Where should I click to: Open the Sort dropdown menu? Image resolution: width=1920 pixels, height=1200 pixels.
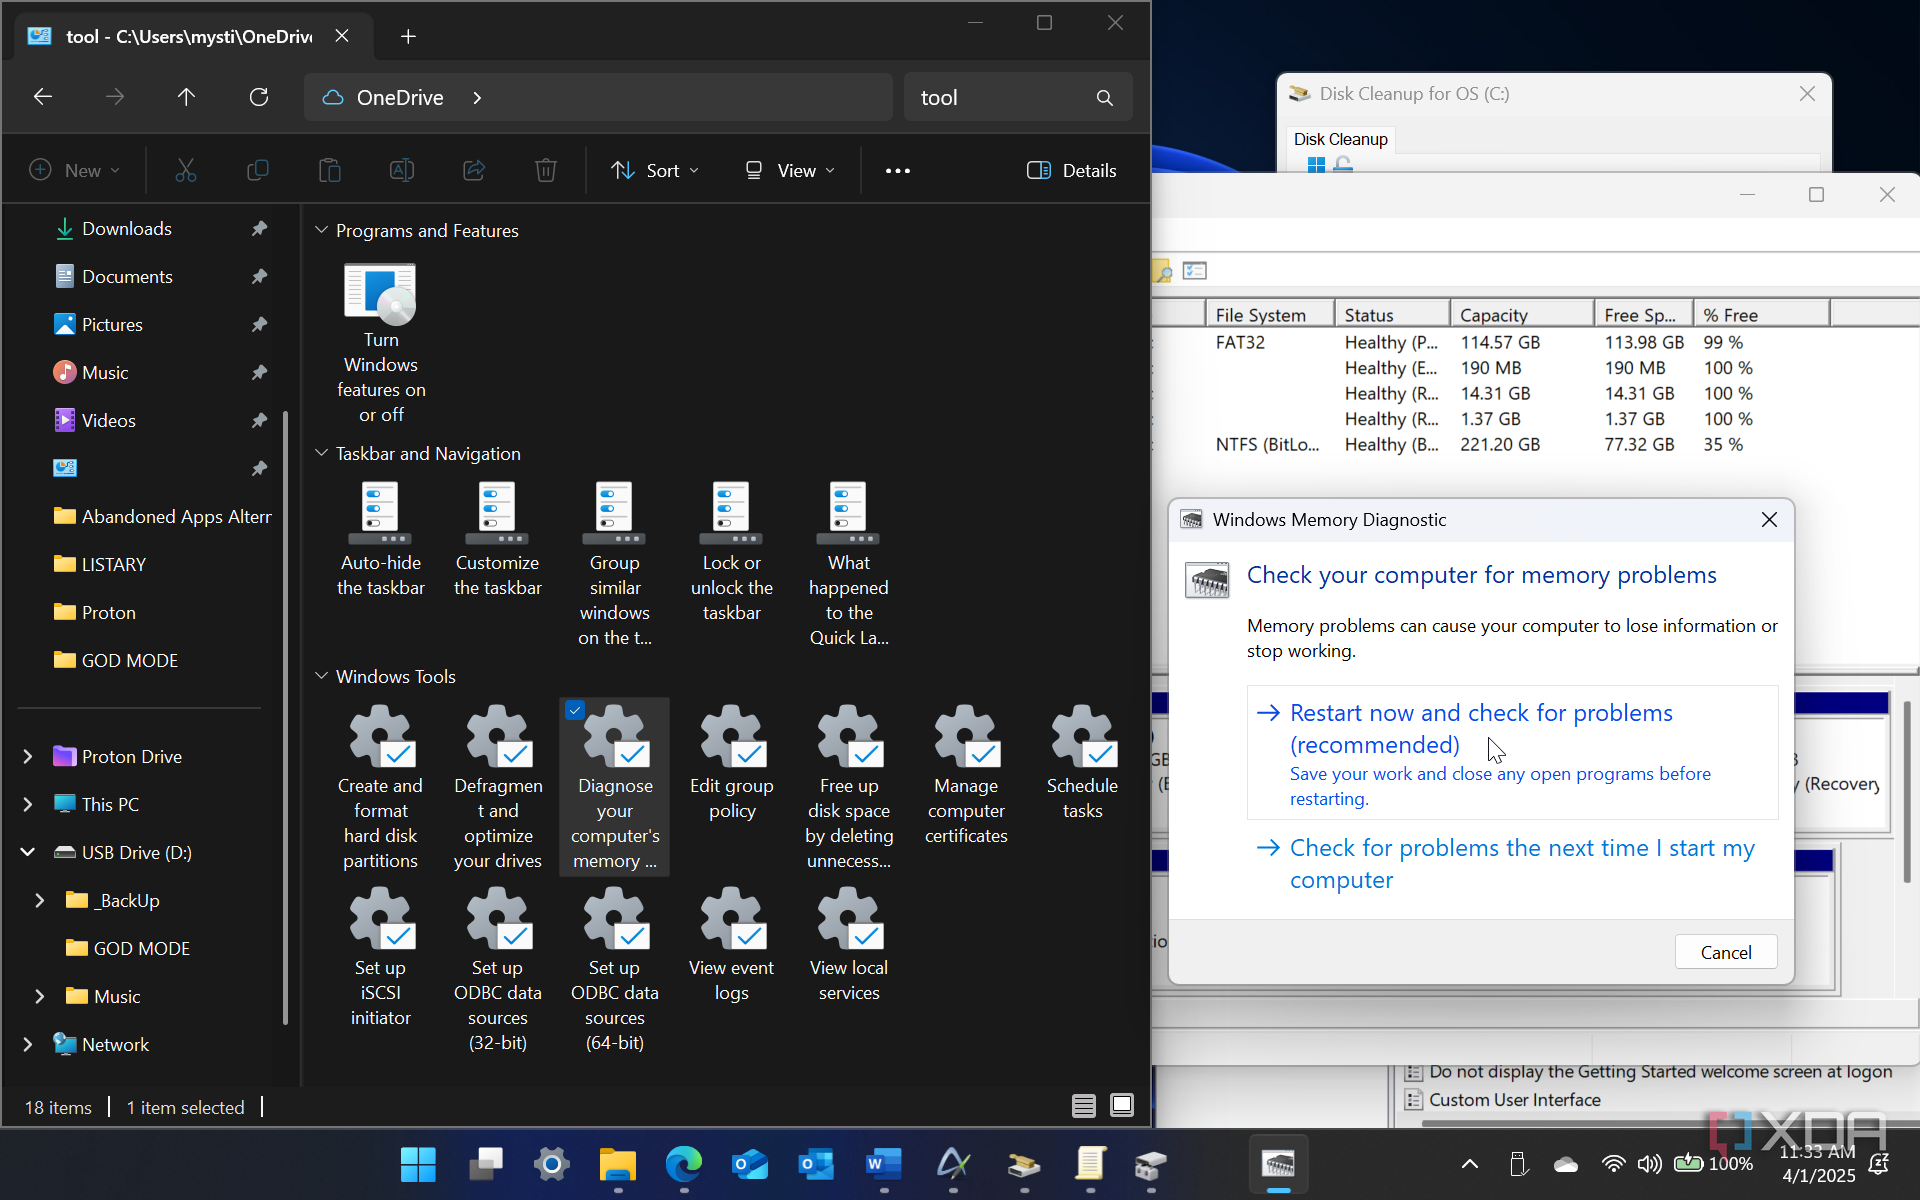(656, 170)
